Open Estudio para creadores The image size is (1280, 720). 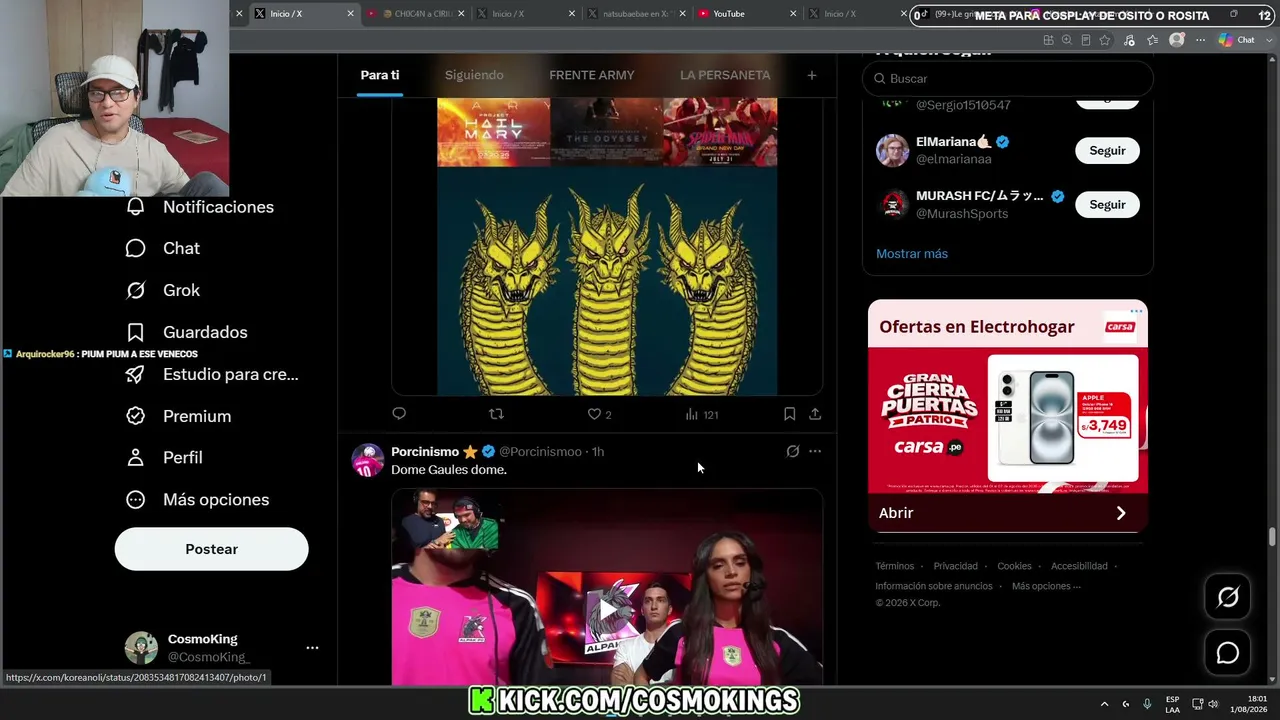pyautogui.click(x=211, y=374)
